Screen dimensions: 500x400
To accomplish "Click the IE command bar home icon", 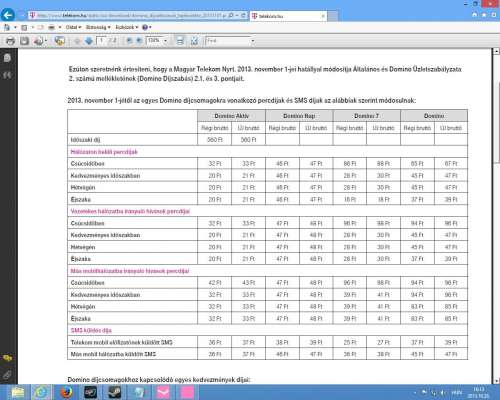I will [7, 27].
